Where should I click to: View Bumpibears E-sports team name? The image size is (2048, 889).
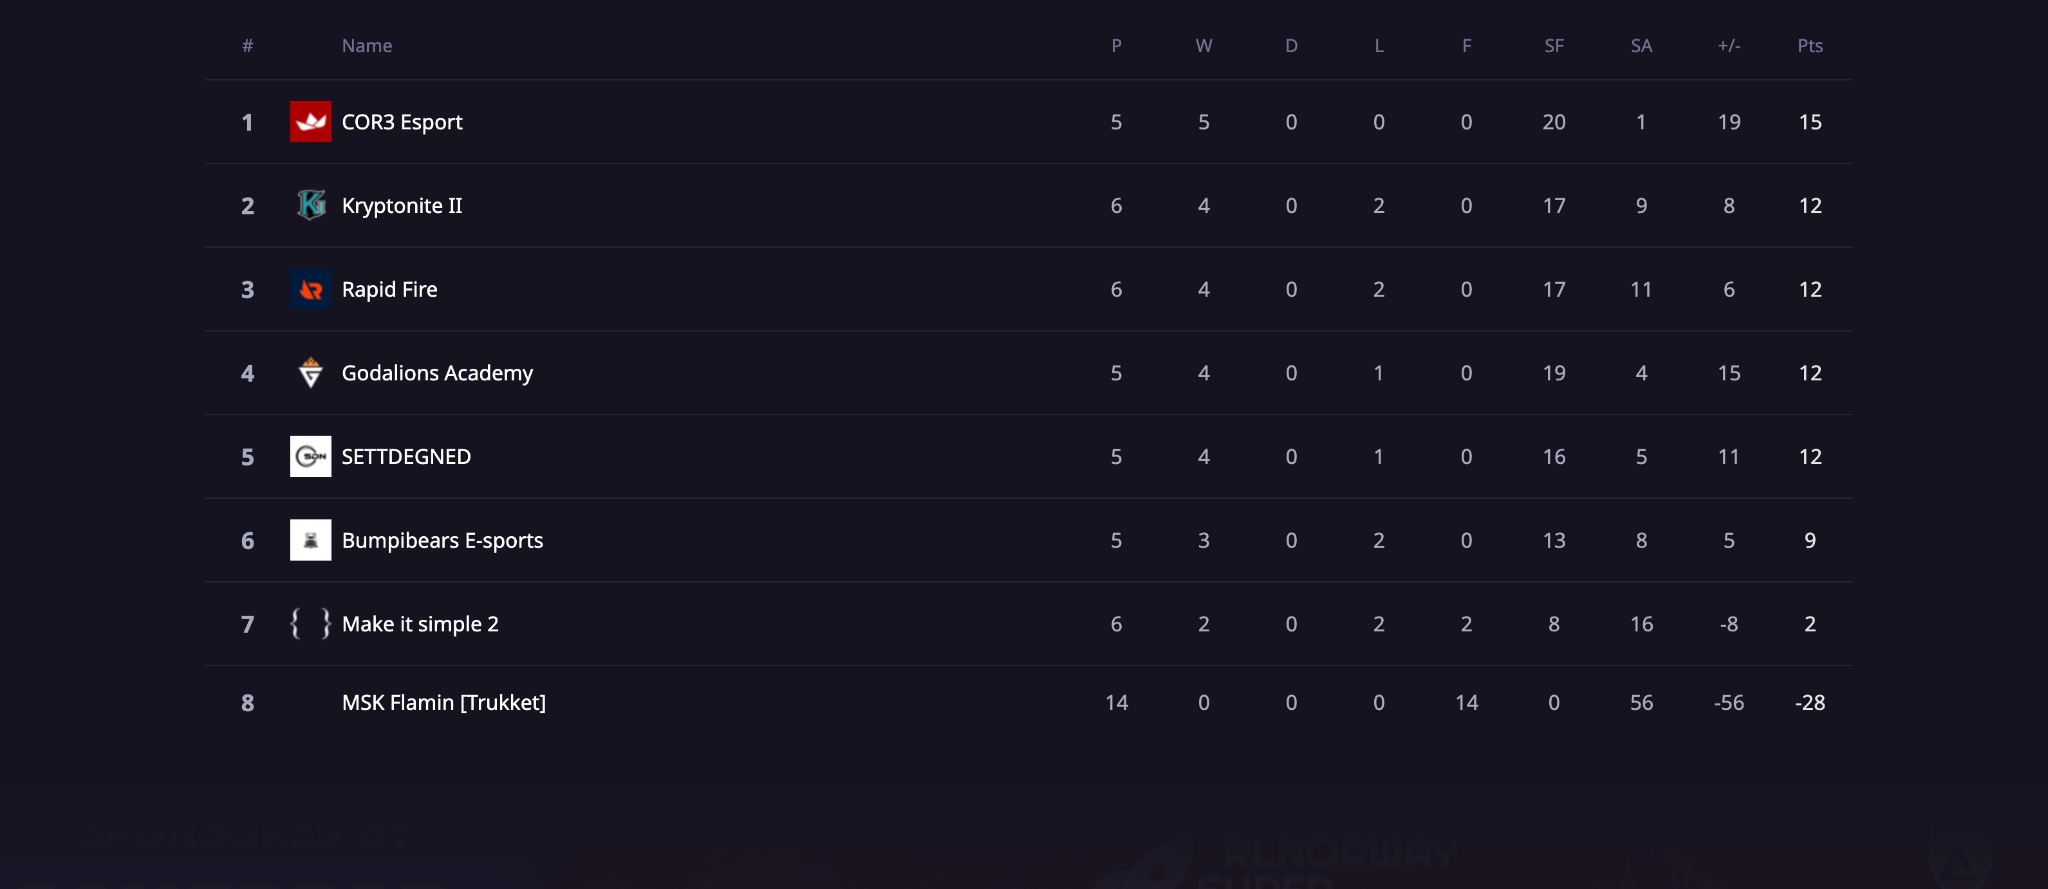pyautogui.click(x=442, y=541)
